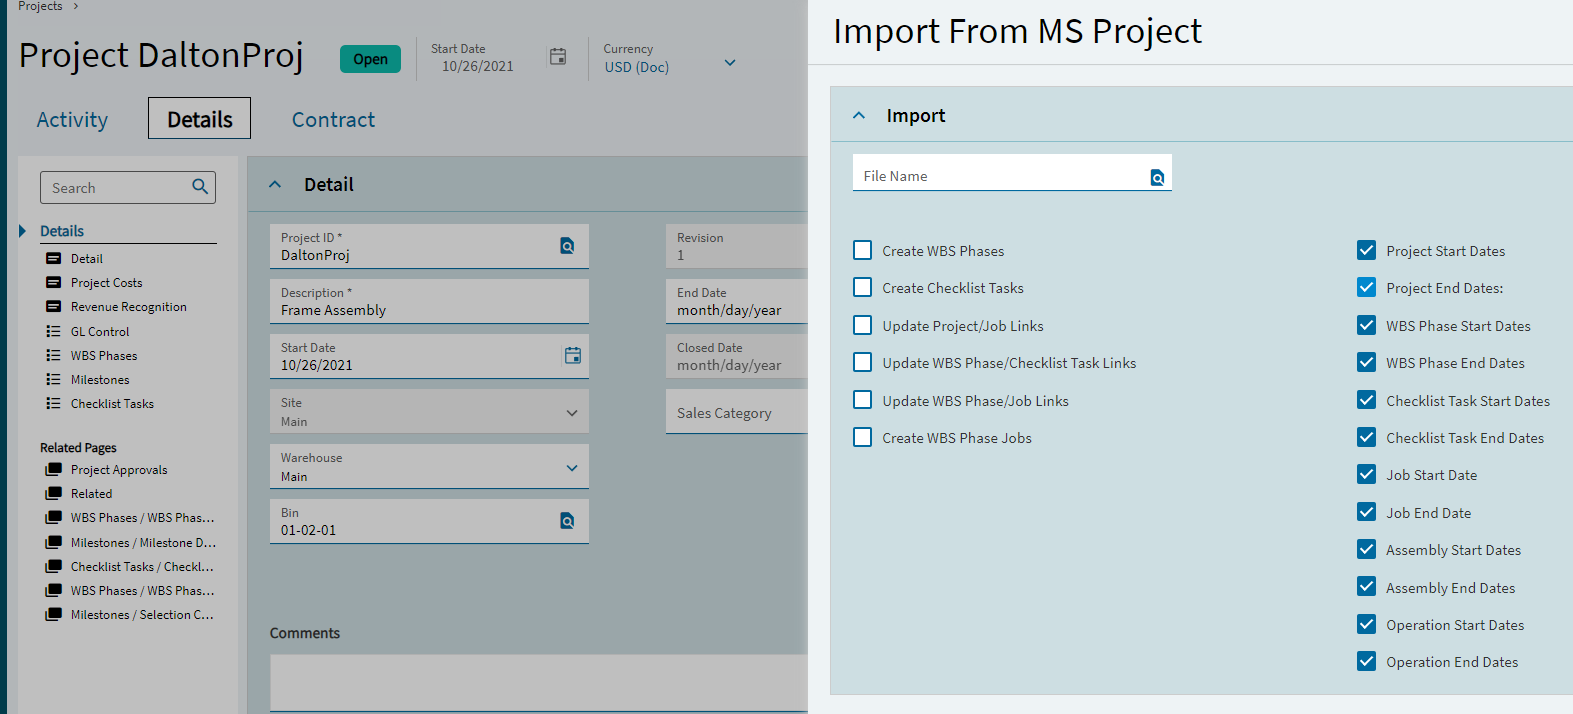Click the Related page icon
Screen dimensions: 1573x714
[x=54, y=493]
